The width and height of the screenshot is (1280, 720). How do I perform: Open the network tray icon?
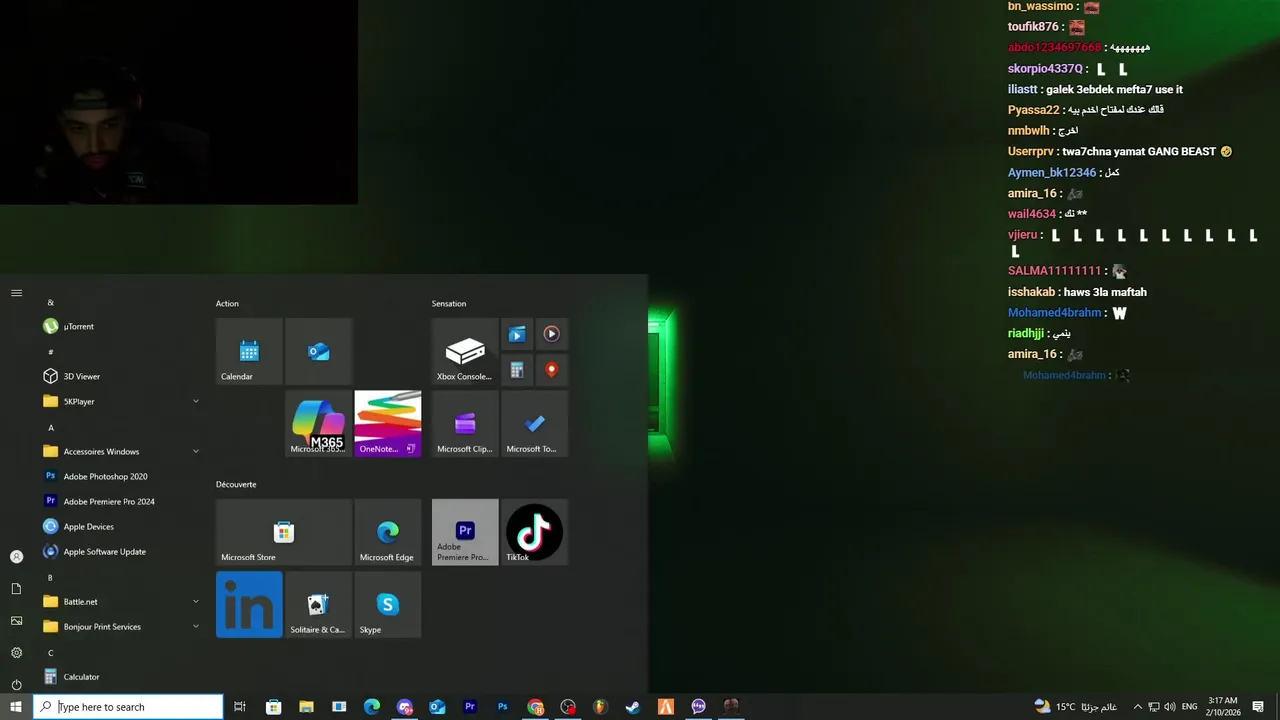point(1153,707)
